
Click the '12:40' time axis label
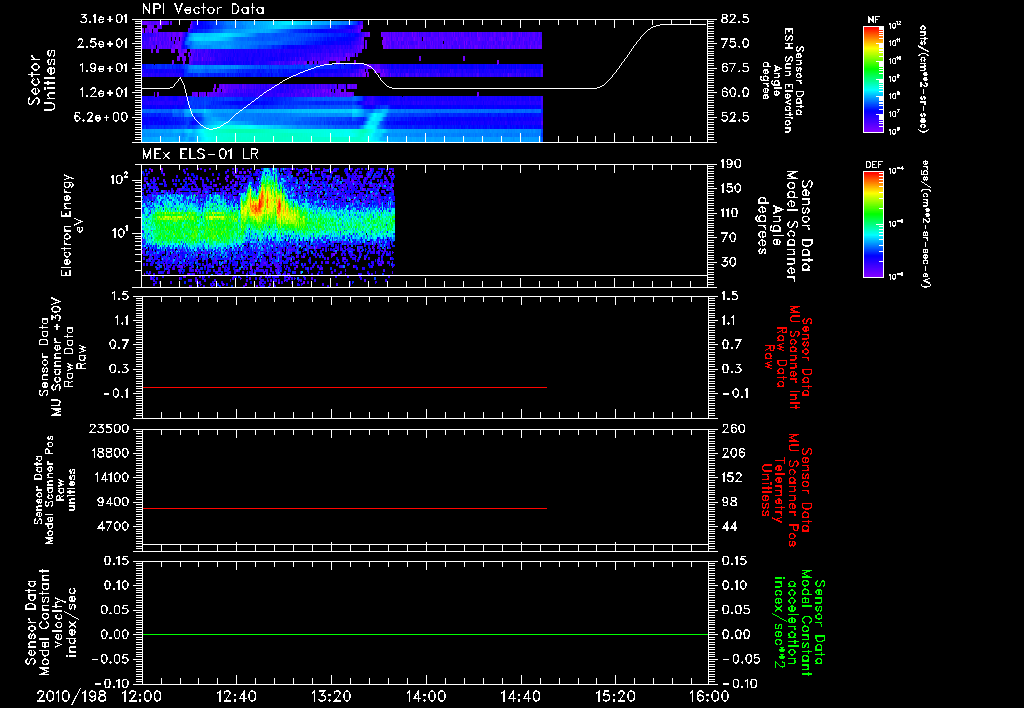236,696
